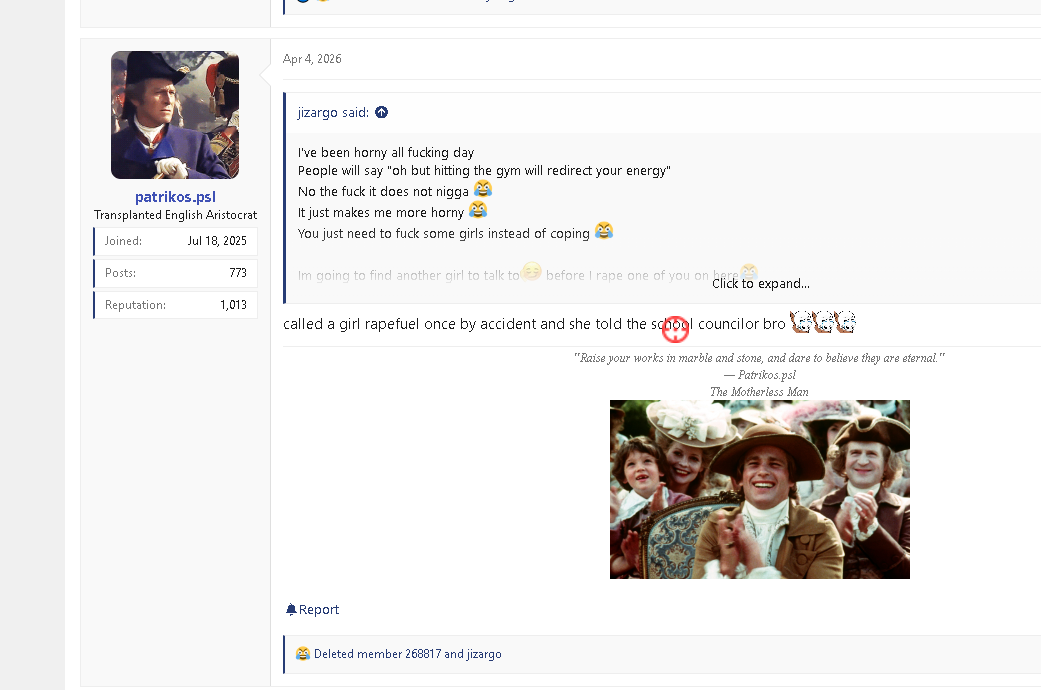Click the Reputation value "1,013"
Viewport: 1041px width, 690px height.
click(x=233, y=305)
